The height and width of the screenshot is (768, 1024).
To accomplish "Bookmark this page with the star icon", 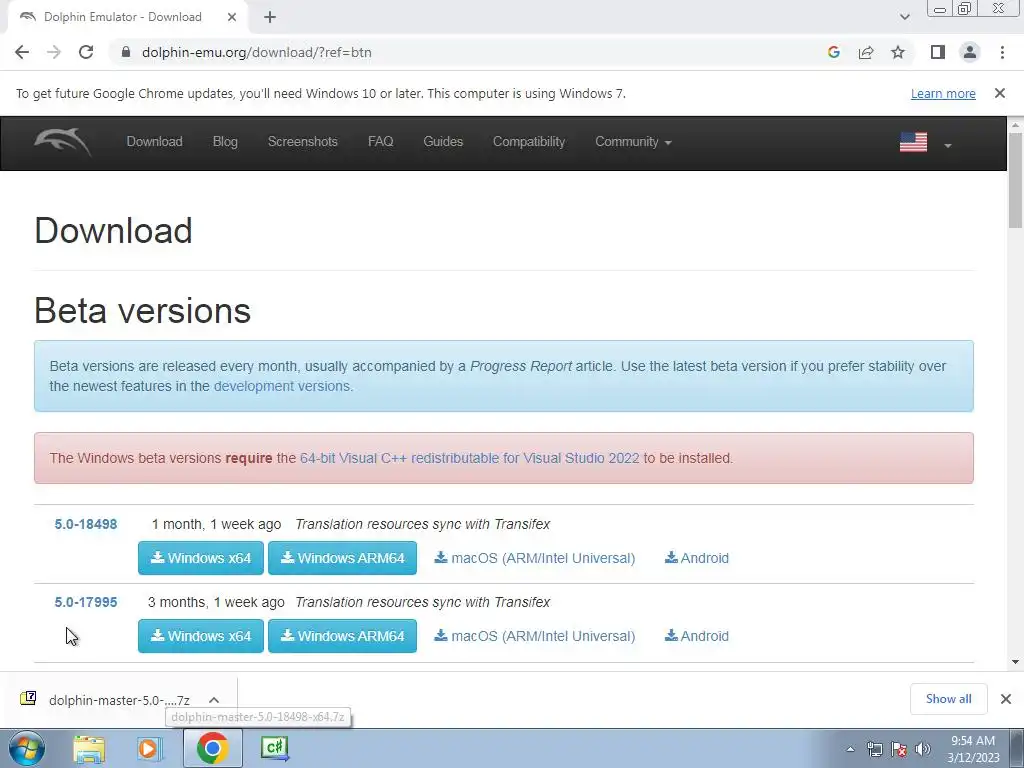I will pyautogui.click(x=898, y=52).
